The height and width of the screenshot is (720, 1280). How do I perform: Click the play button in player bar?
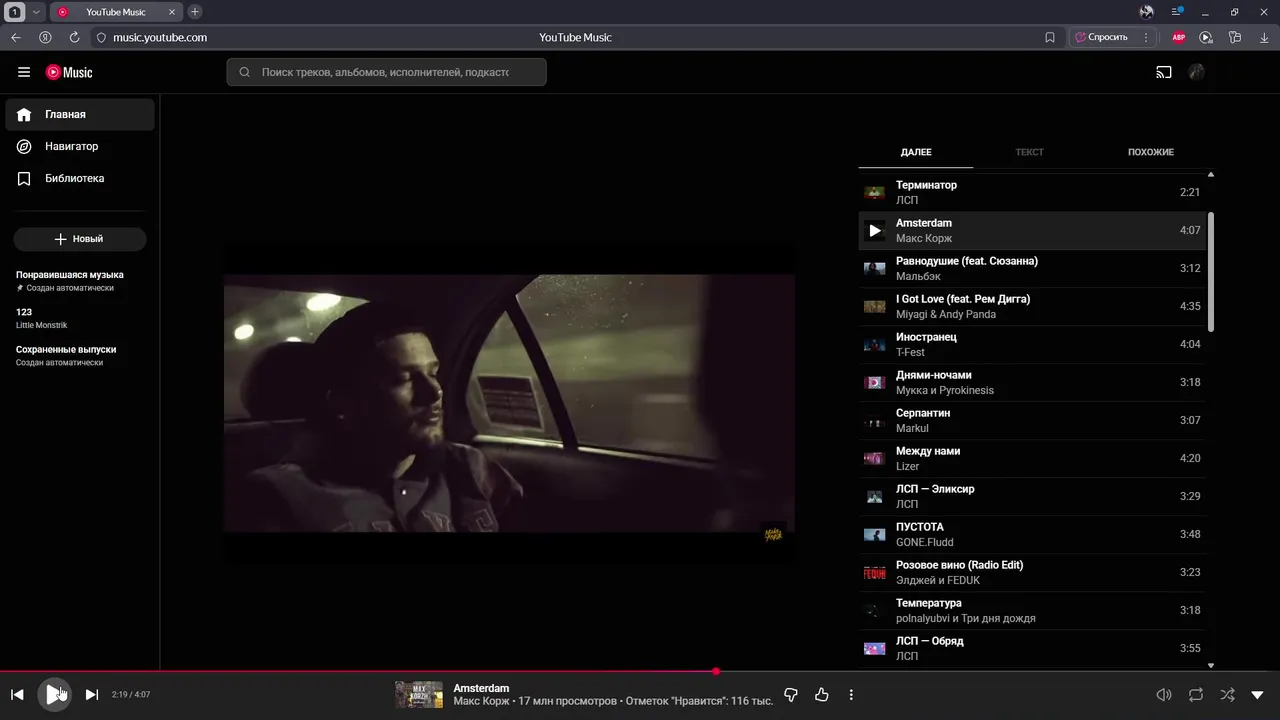tap(54, 694)
